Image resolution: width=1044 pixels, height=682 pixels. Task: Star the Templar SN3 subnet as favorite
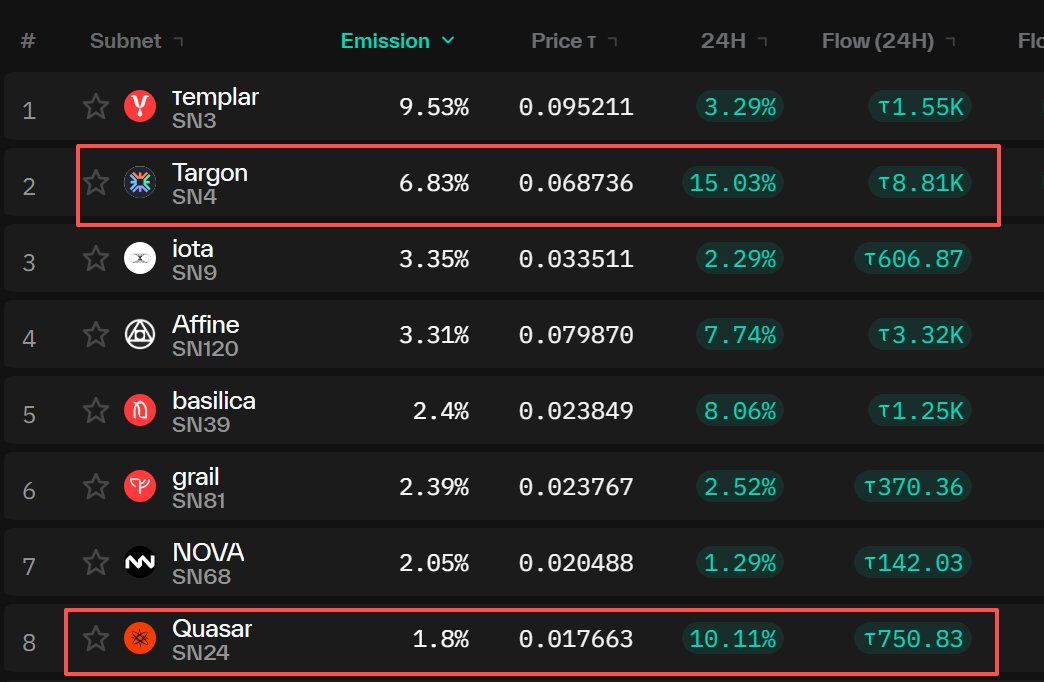(x=96, y=106)
